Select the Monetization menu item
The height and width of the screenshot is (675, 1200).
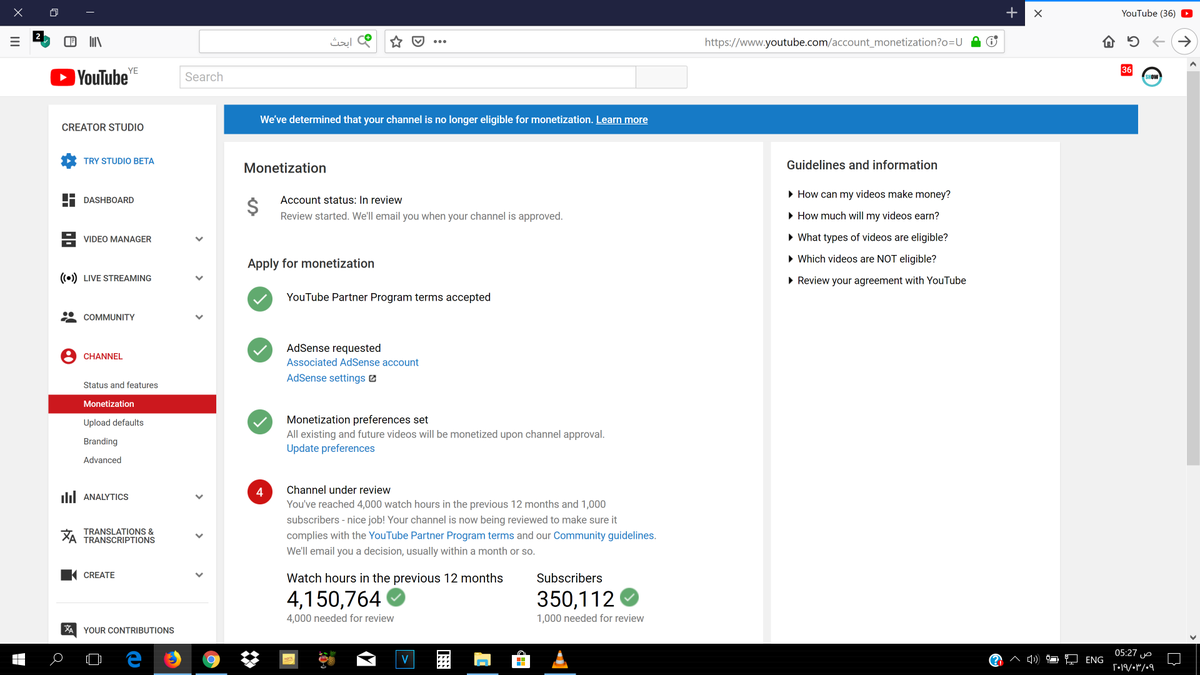pyautogui.click(x=132, y=404)
